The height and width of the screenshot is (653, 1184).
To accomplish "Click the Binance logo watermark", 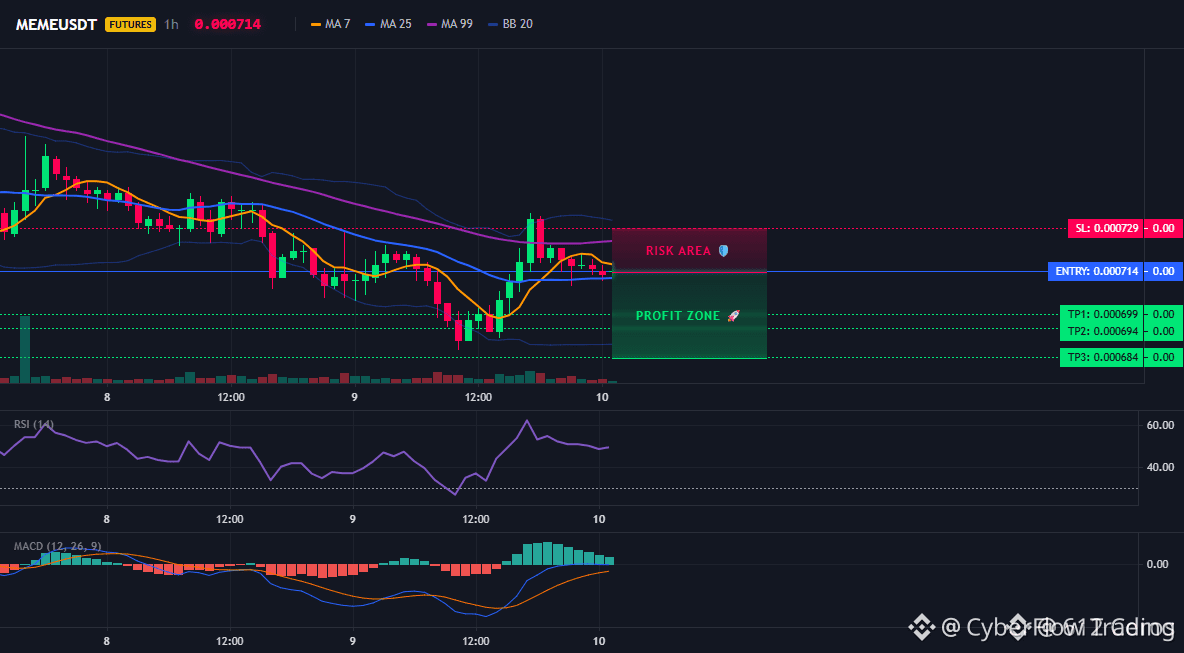I will (x=921, y=627).
